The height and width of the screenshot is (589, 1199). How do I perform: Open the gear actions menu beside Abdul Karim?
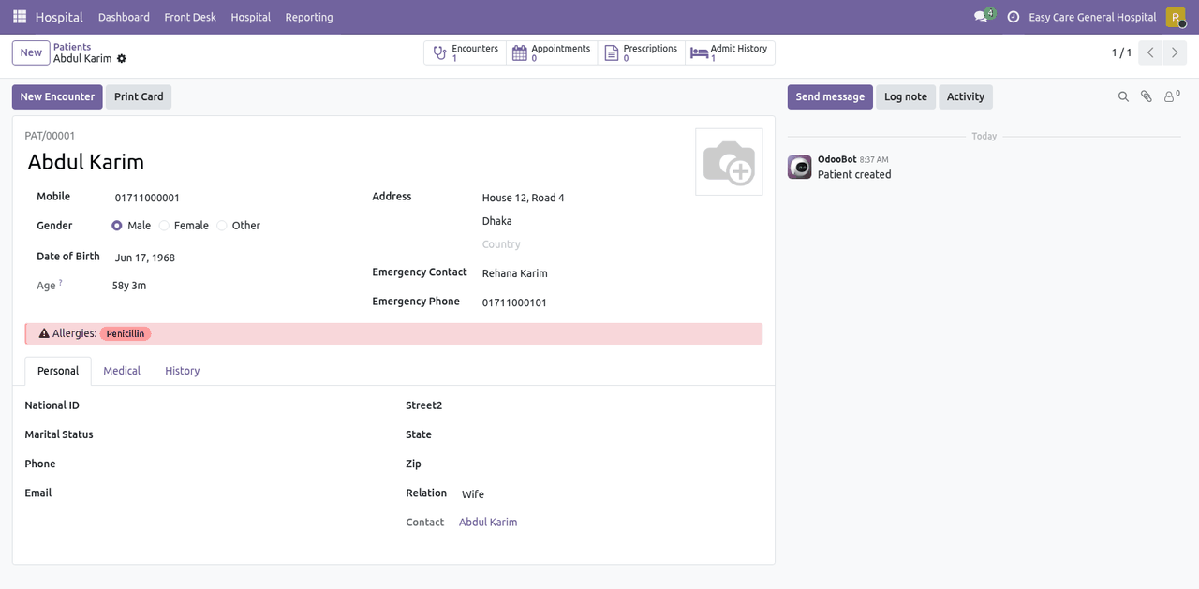pos(122,58)
